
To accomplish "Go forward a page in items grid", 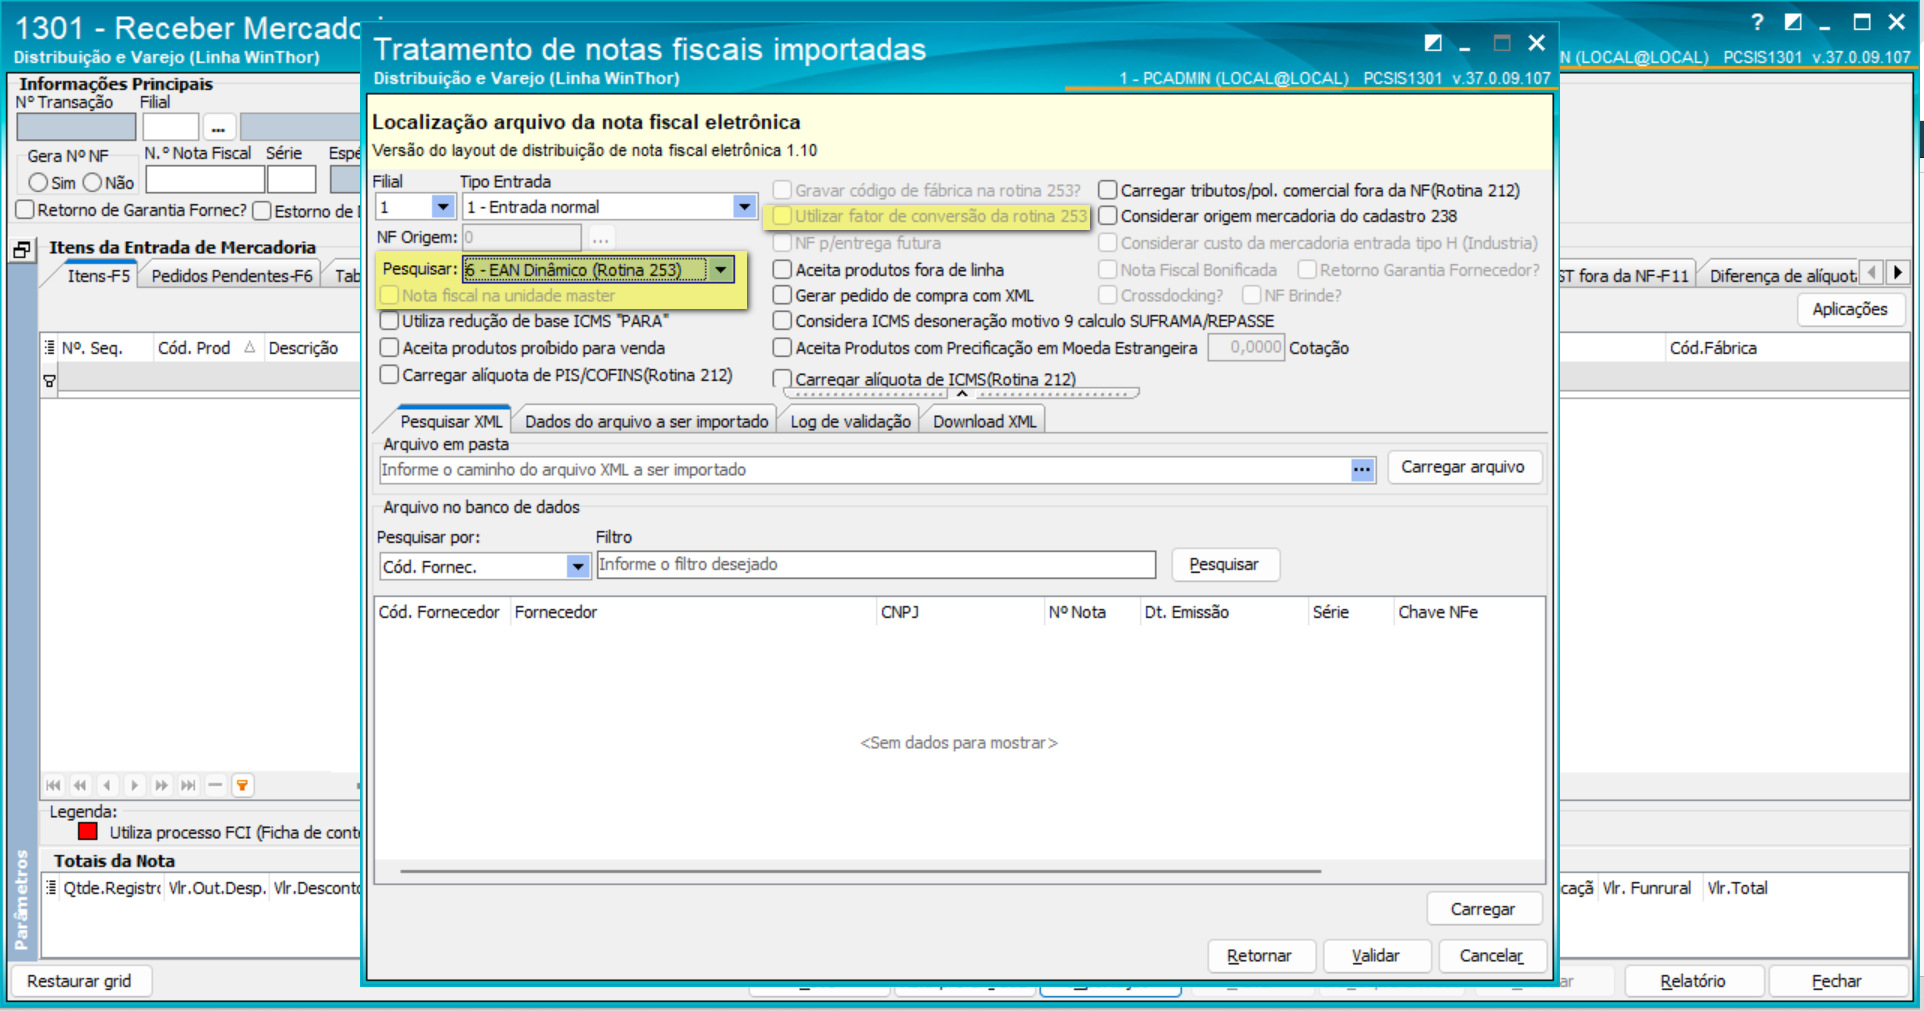I will (162, 786).
